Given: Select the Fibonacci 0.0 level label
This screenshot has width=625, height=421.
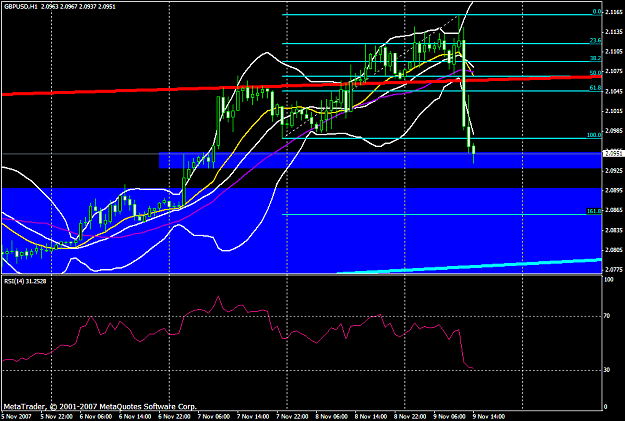Looking at the screenshot, I should point(597,12).
